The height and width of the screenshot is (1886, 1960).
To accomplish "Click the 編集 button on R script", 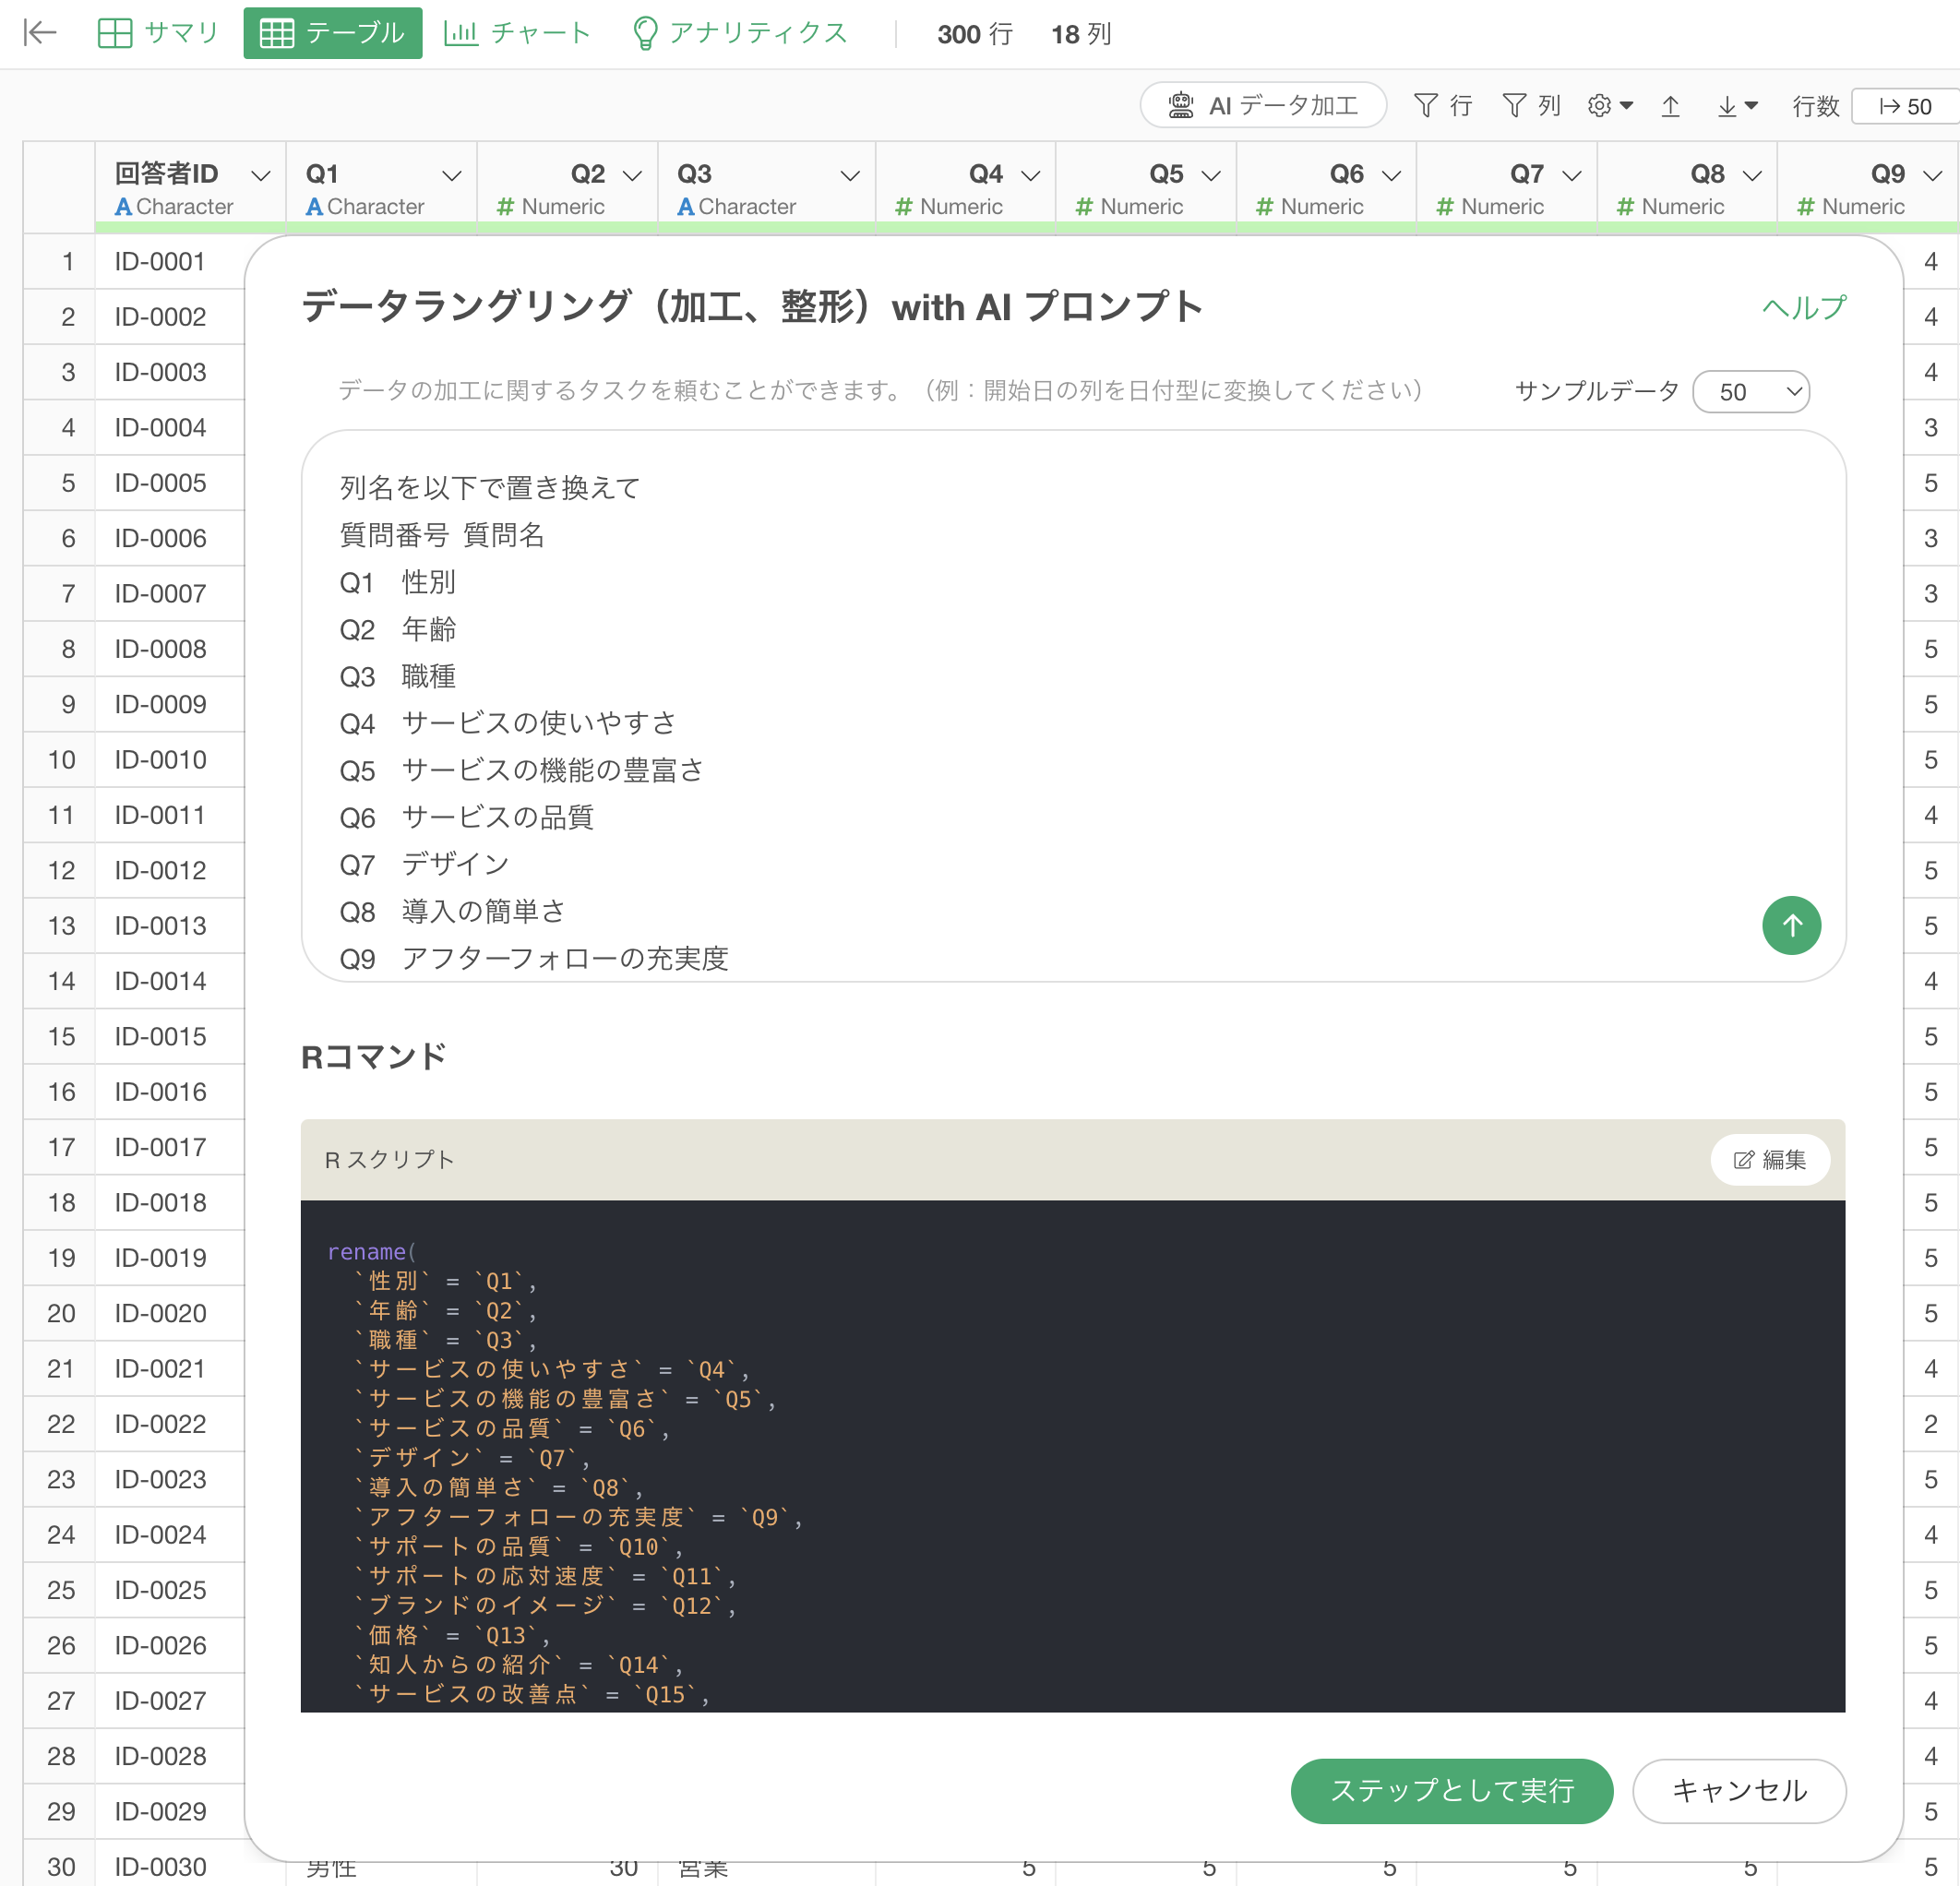I will tap(1770, 1159).
